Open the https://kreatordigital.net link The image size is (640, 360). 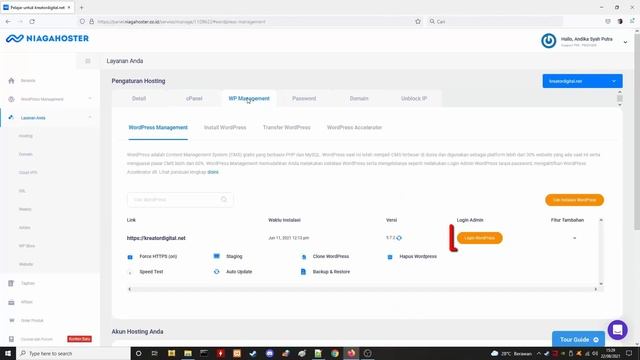coord(156,238)
